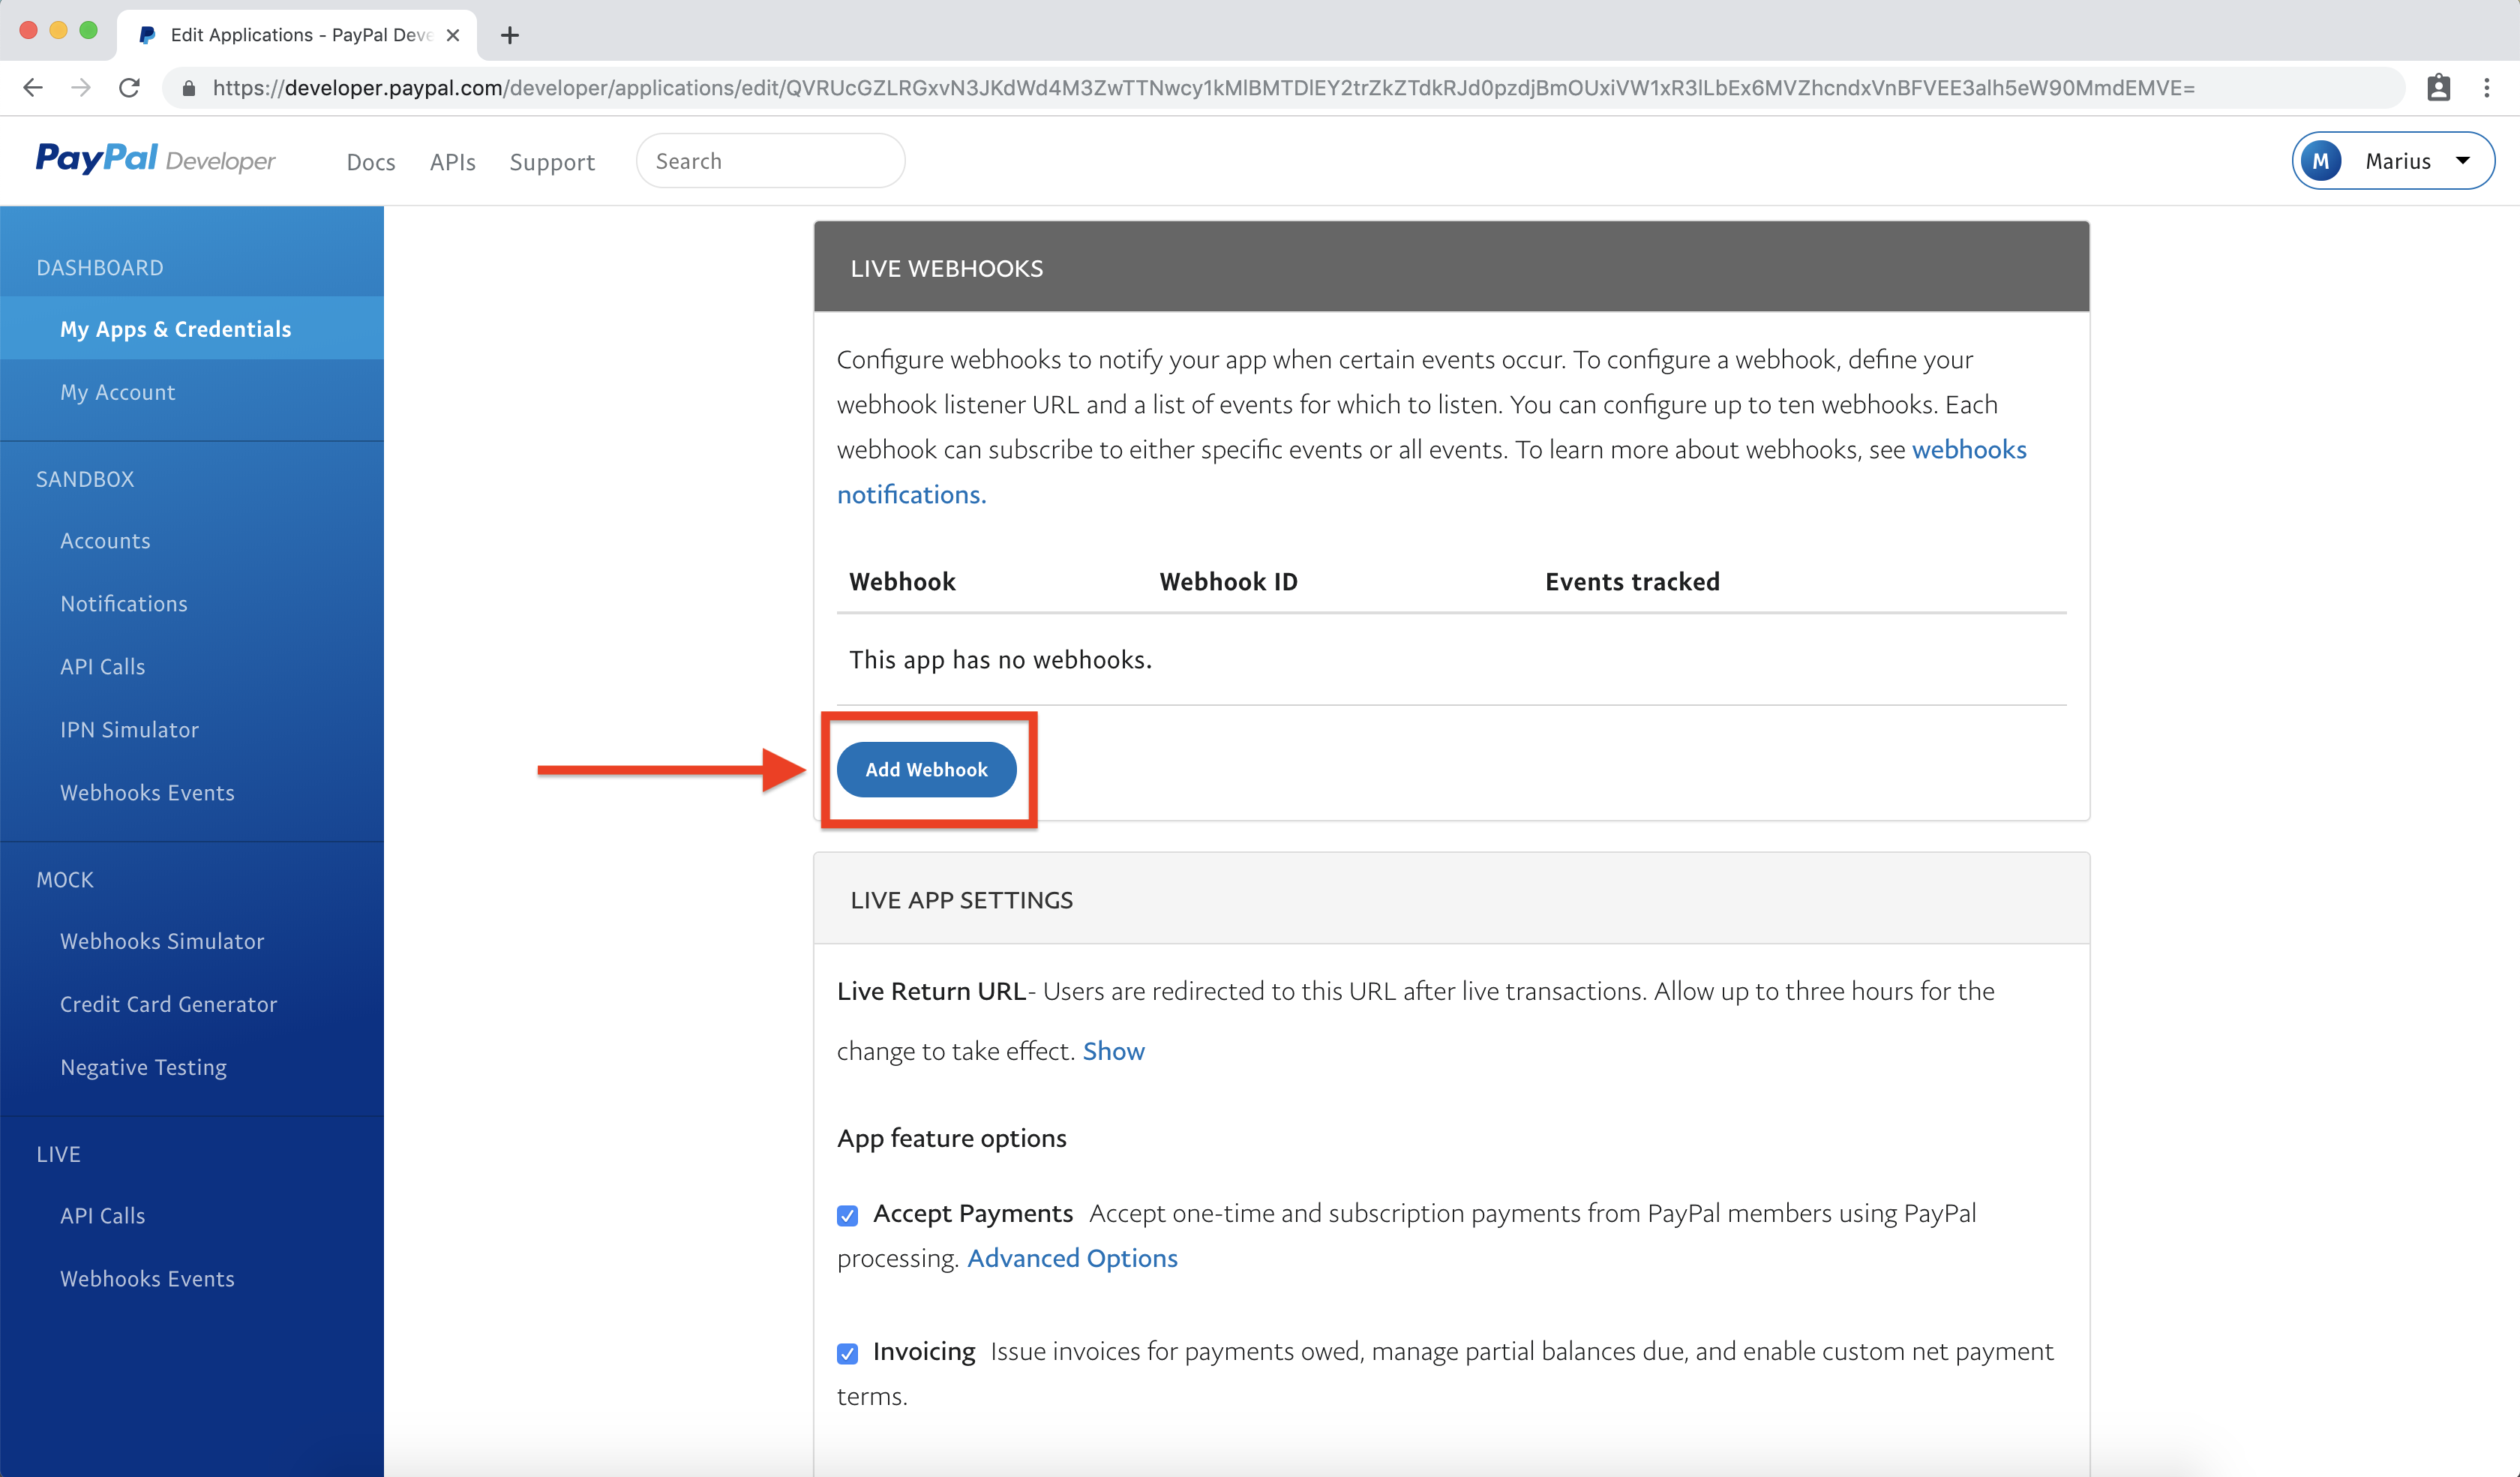This screenshot has width=2520, height=1477.
Task: Expand the Marius account dropdown arrow
Action: coord(2463,161)
